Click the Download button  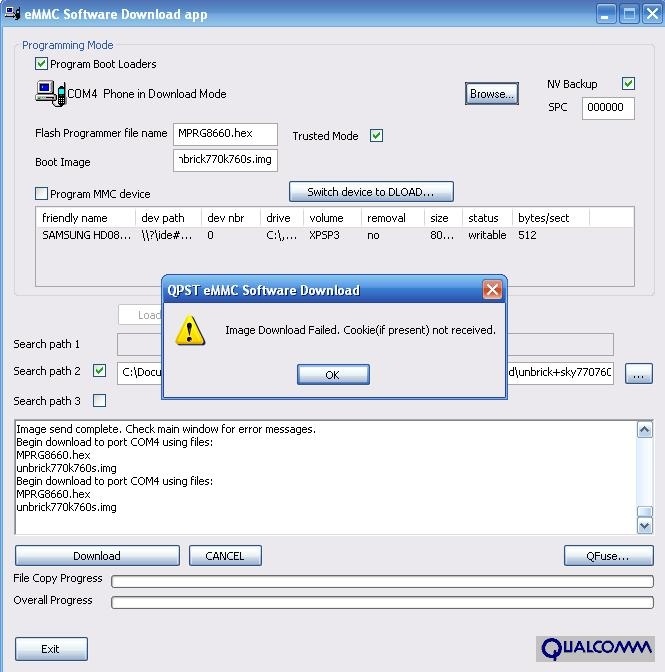coord(97,555)
